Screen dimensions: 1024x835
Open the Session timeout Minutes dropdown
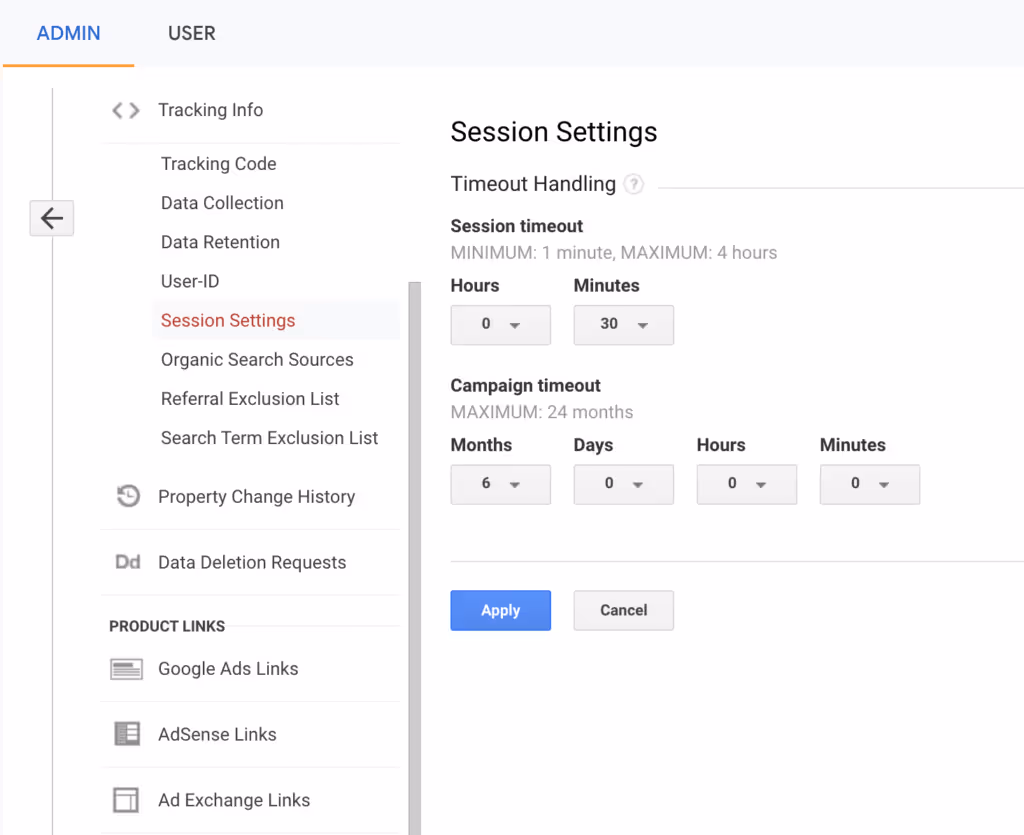624,324
